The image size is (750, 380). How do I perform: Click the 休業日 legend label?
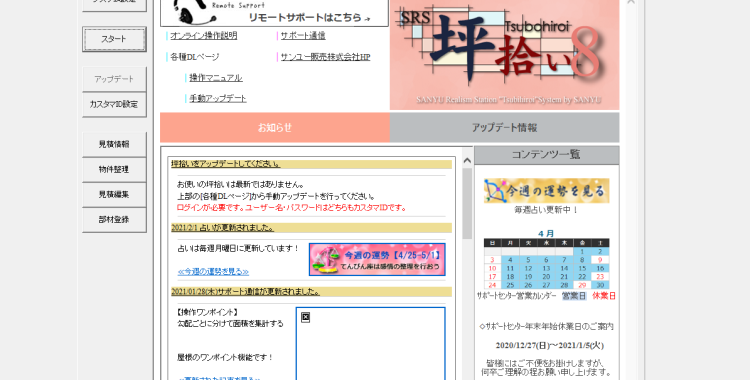604,296
